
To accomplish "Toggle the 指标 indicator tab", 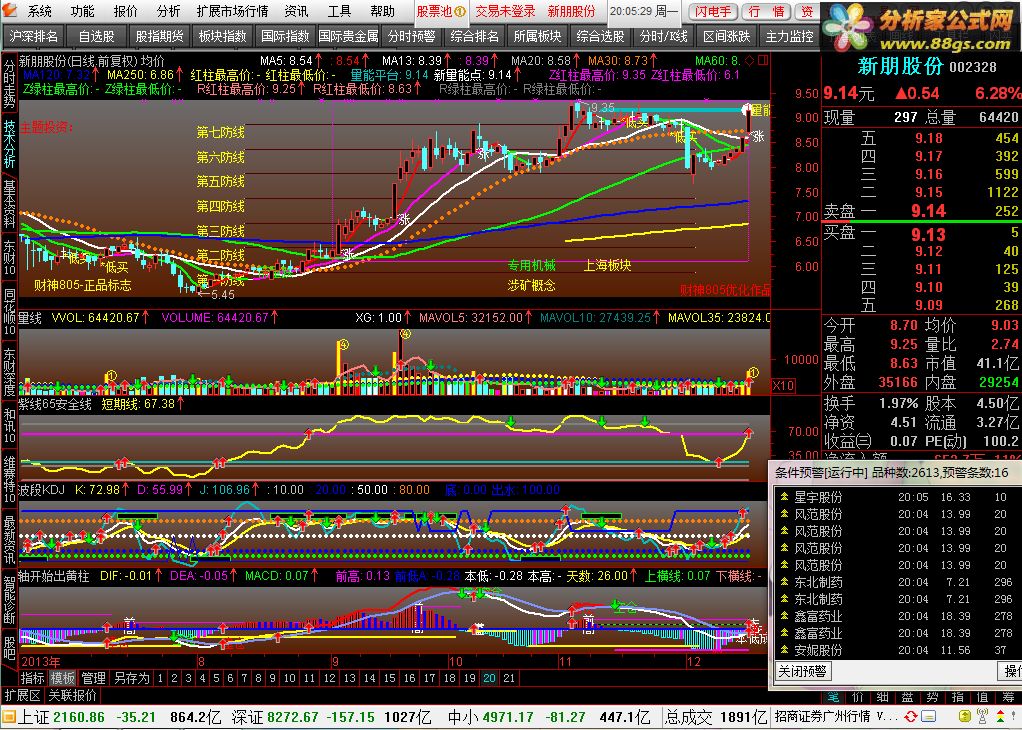I will [x=32, y=678].
